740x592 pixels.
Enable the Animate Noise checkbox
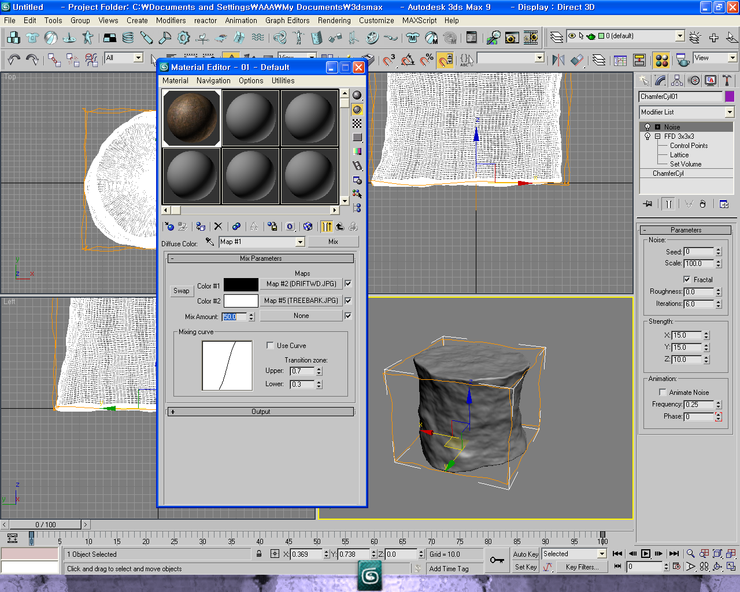(x=662, y=392)
